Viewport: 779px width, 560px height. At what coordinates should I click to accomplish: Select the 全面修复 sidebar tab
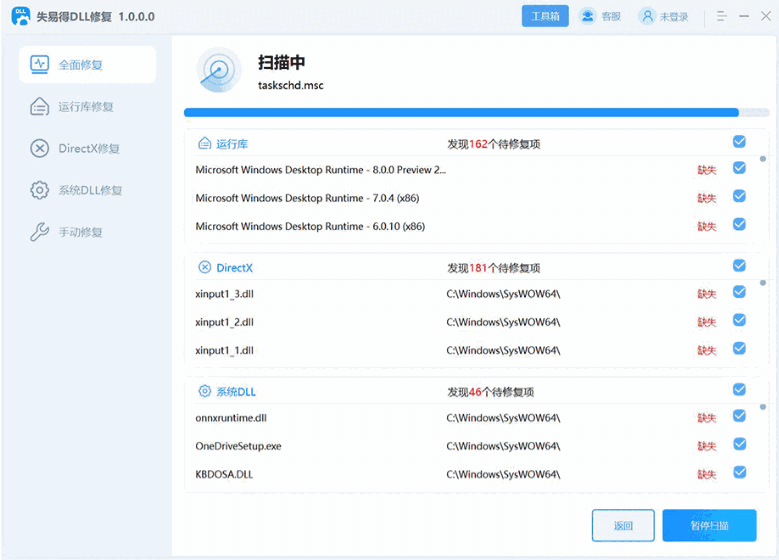(87, 65)
